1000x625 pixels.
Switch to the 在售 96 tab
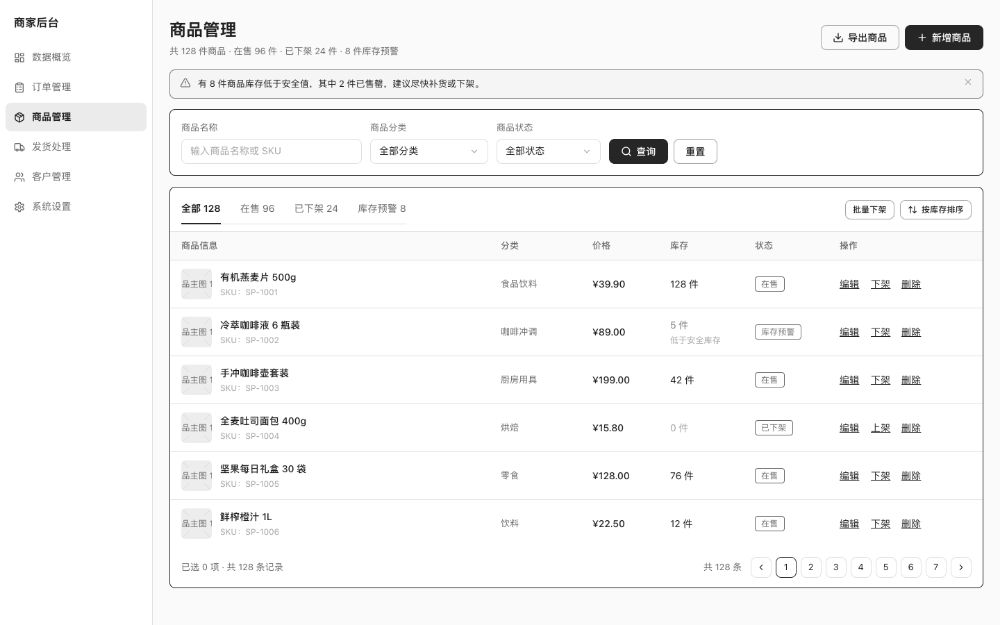click(x=257, y=209)
